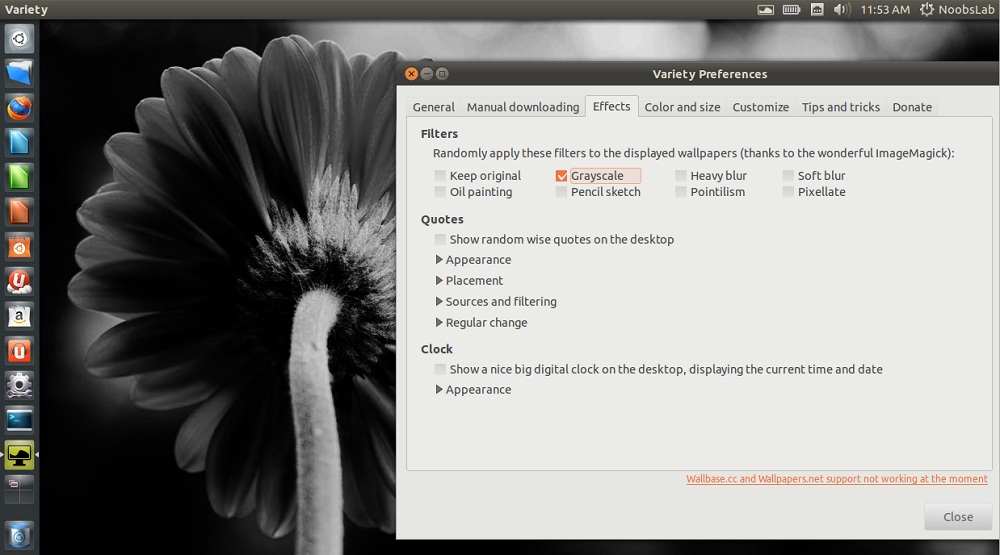Expand Quotes Appearance section

(439, 260)
